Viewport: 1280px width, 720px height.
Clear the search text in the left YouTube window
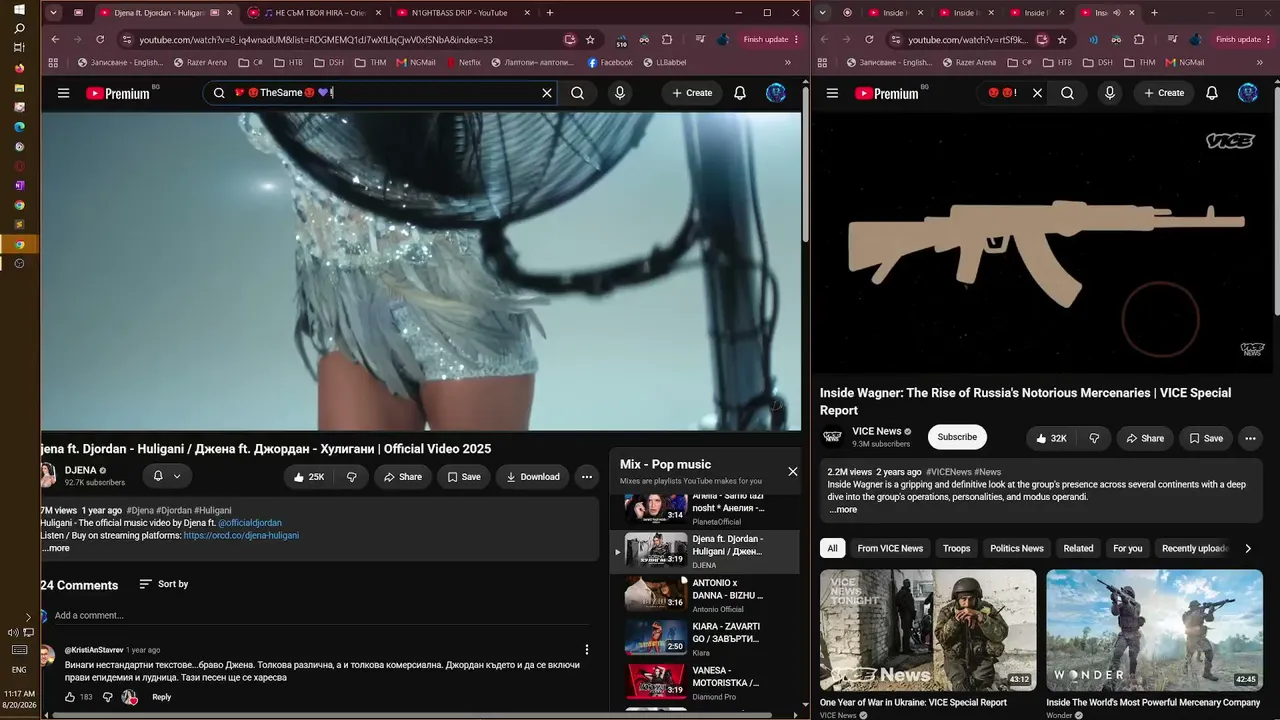pyautogui.click(x=547, y=93)
